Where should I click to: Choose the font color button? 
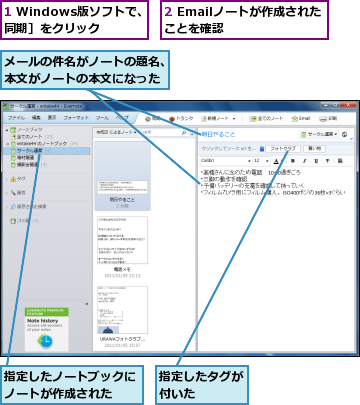tap(276, 161)
